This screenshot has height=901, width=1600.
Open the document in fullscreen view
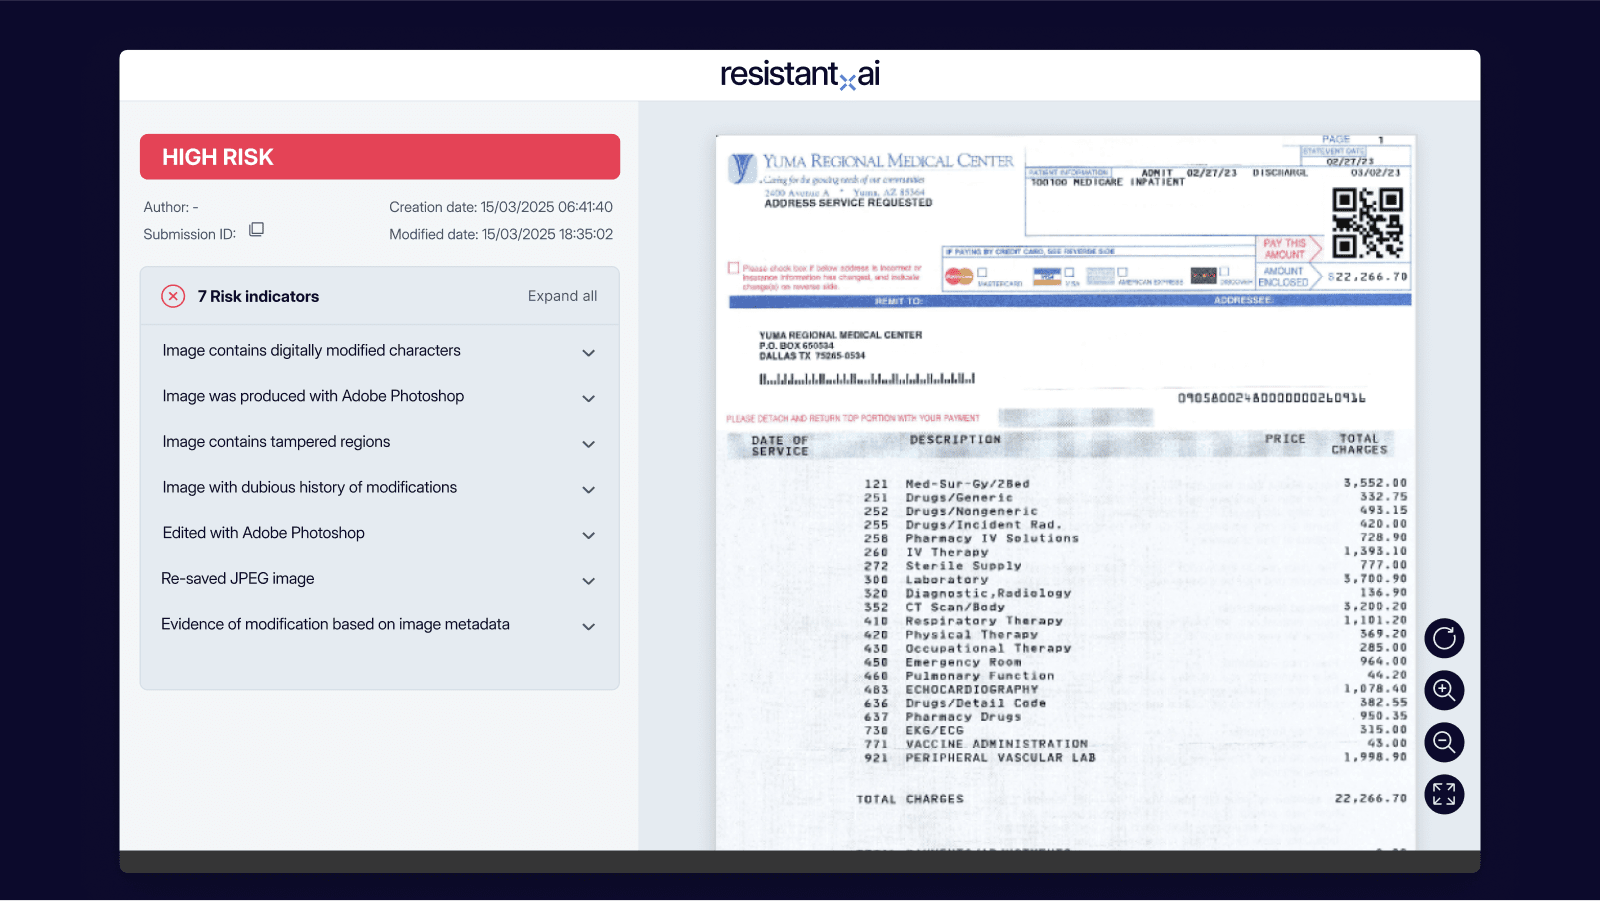1444,794
